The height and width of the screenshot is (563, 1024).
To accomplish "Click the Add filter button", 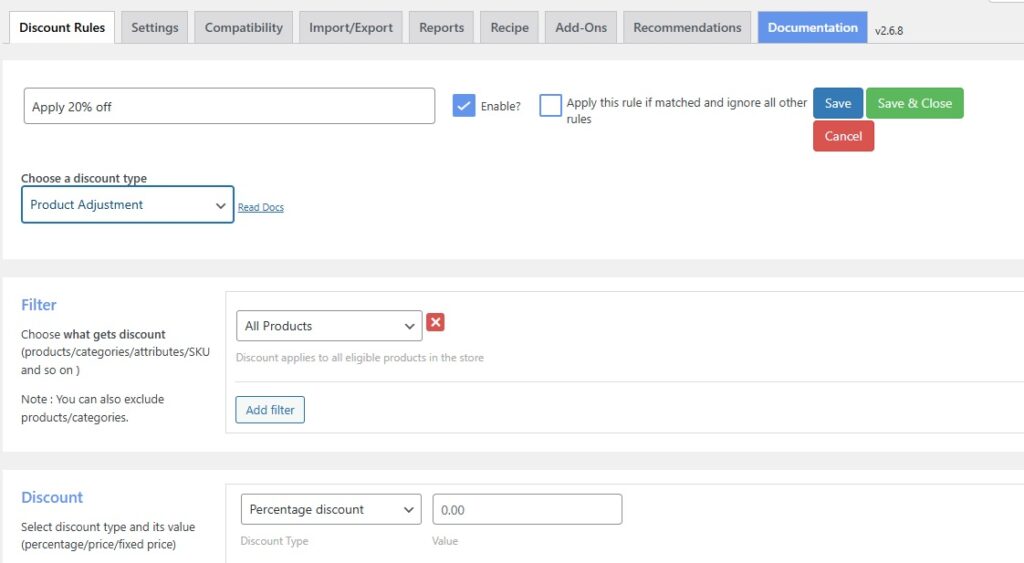I will click(270, 410).
